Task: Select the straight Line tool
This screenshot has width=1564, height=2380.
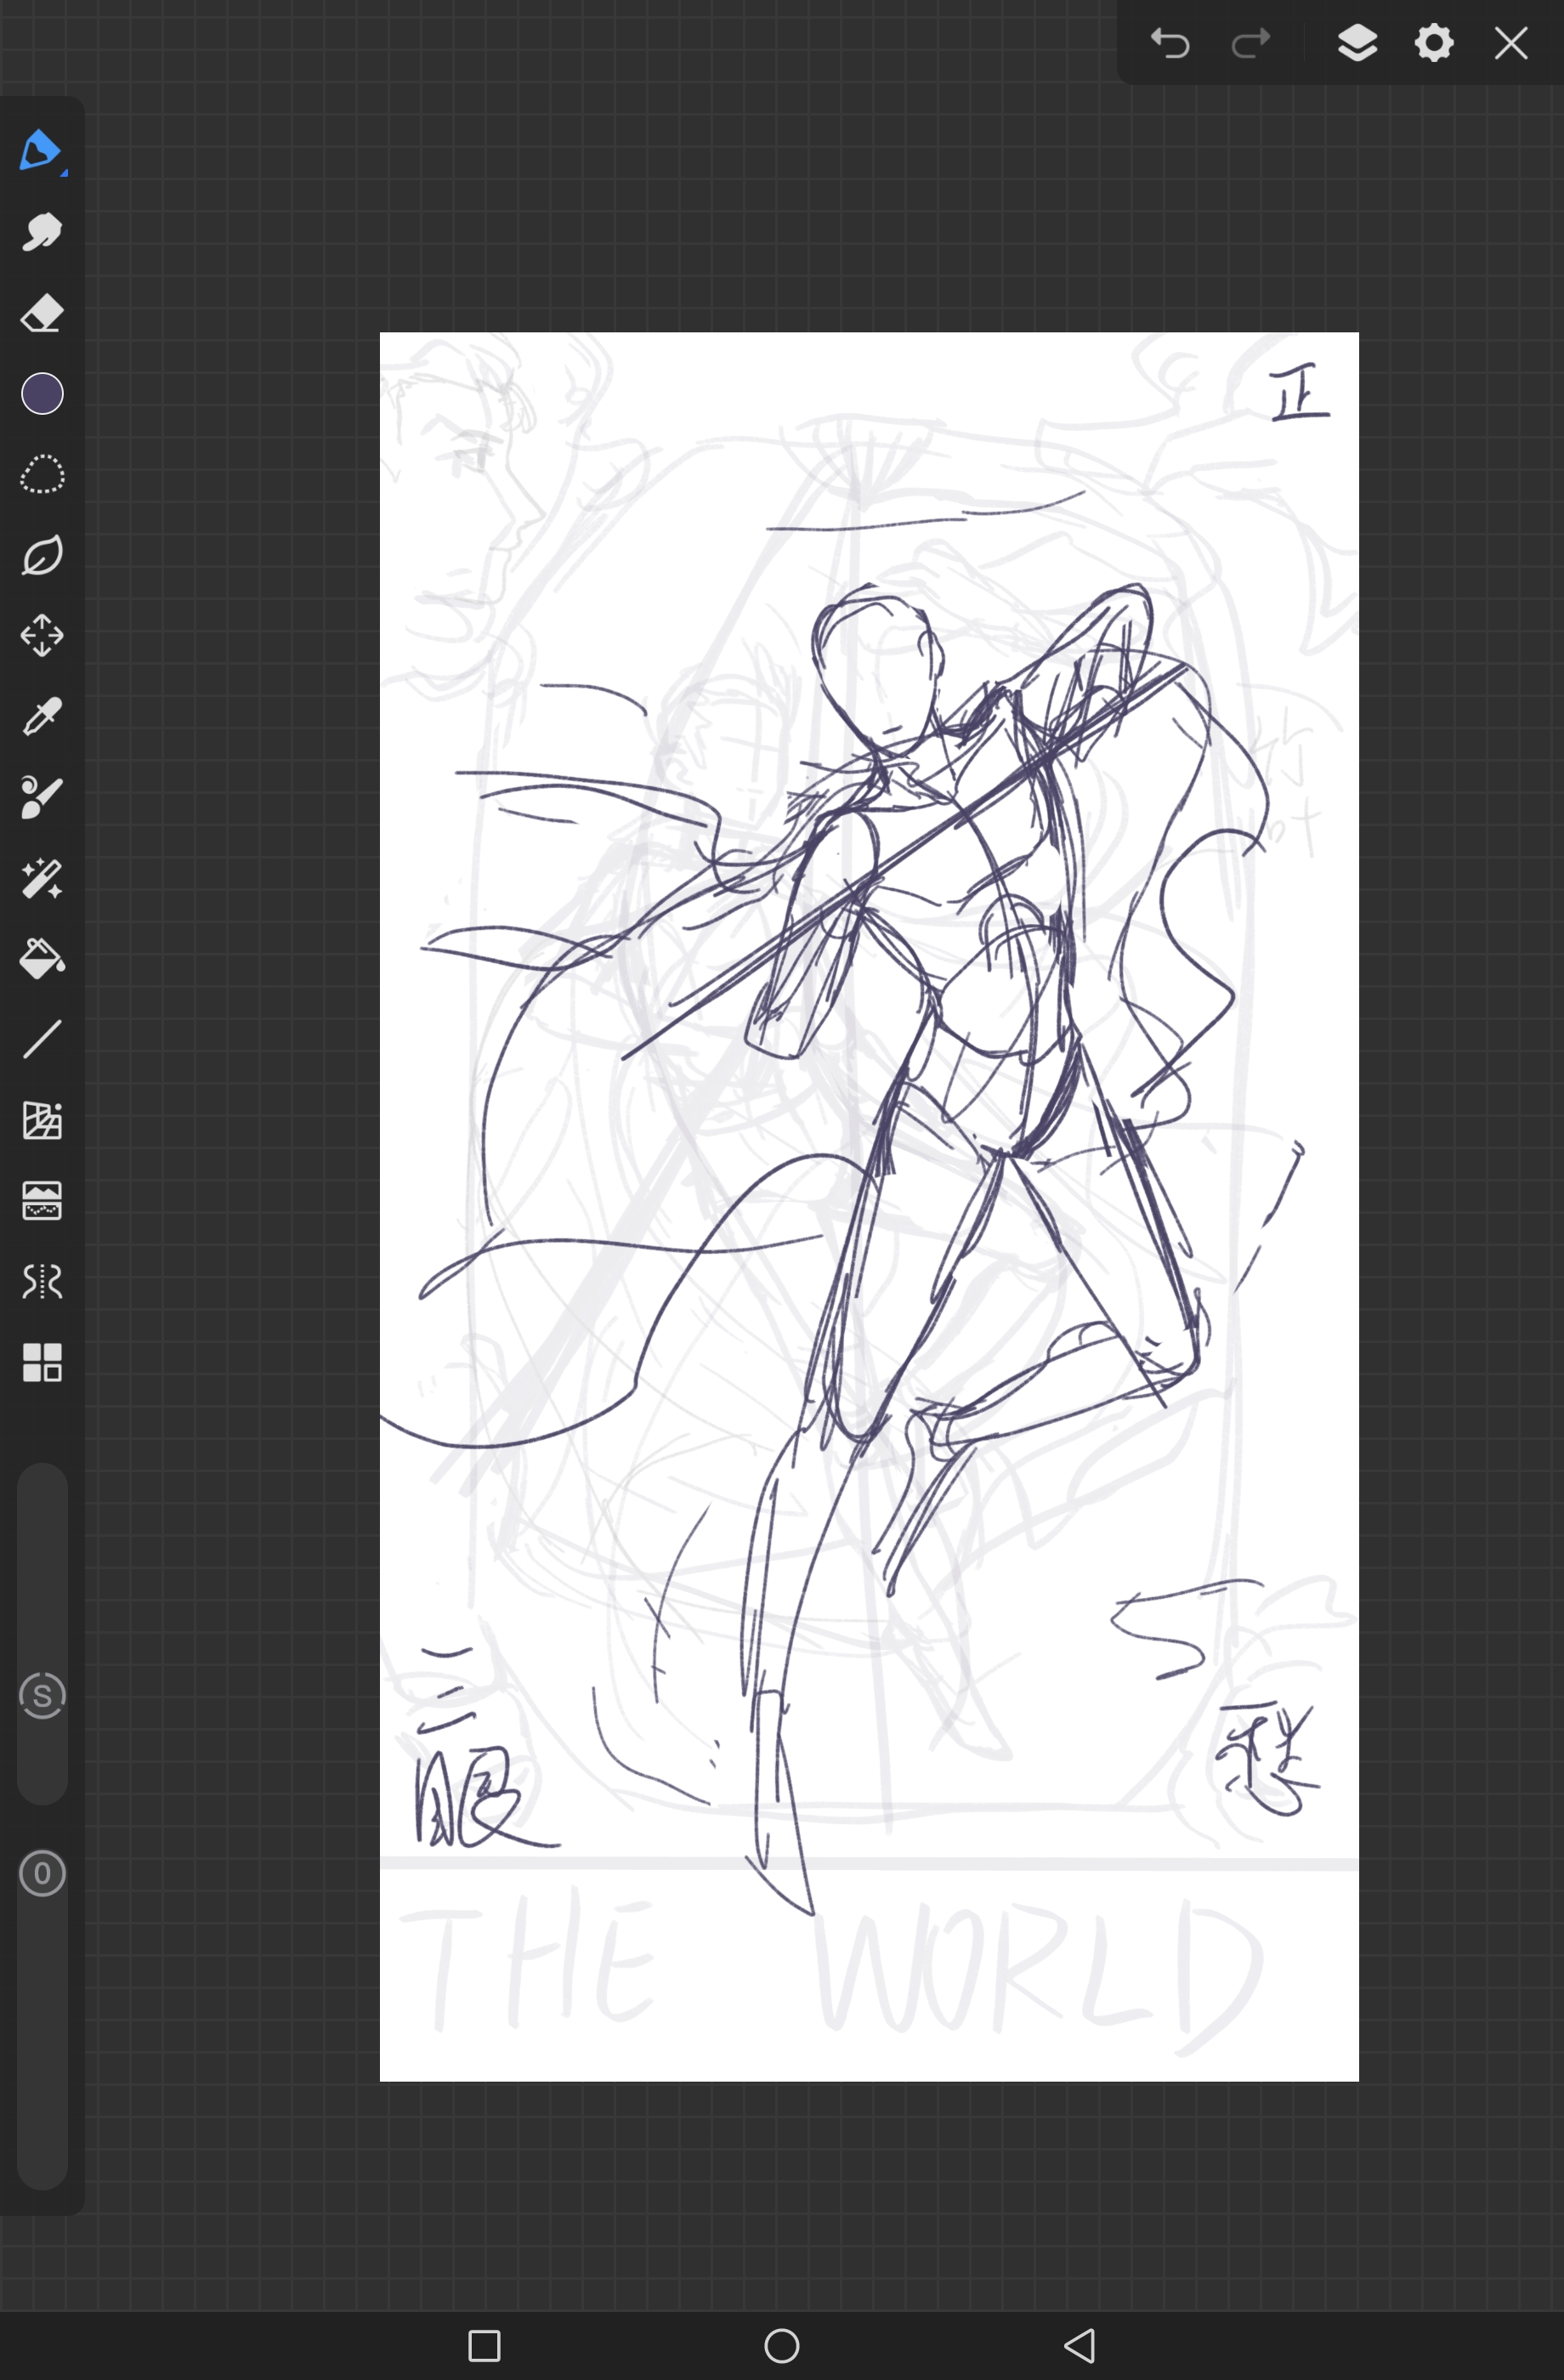Action: tap(42, 1040)
